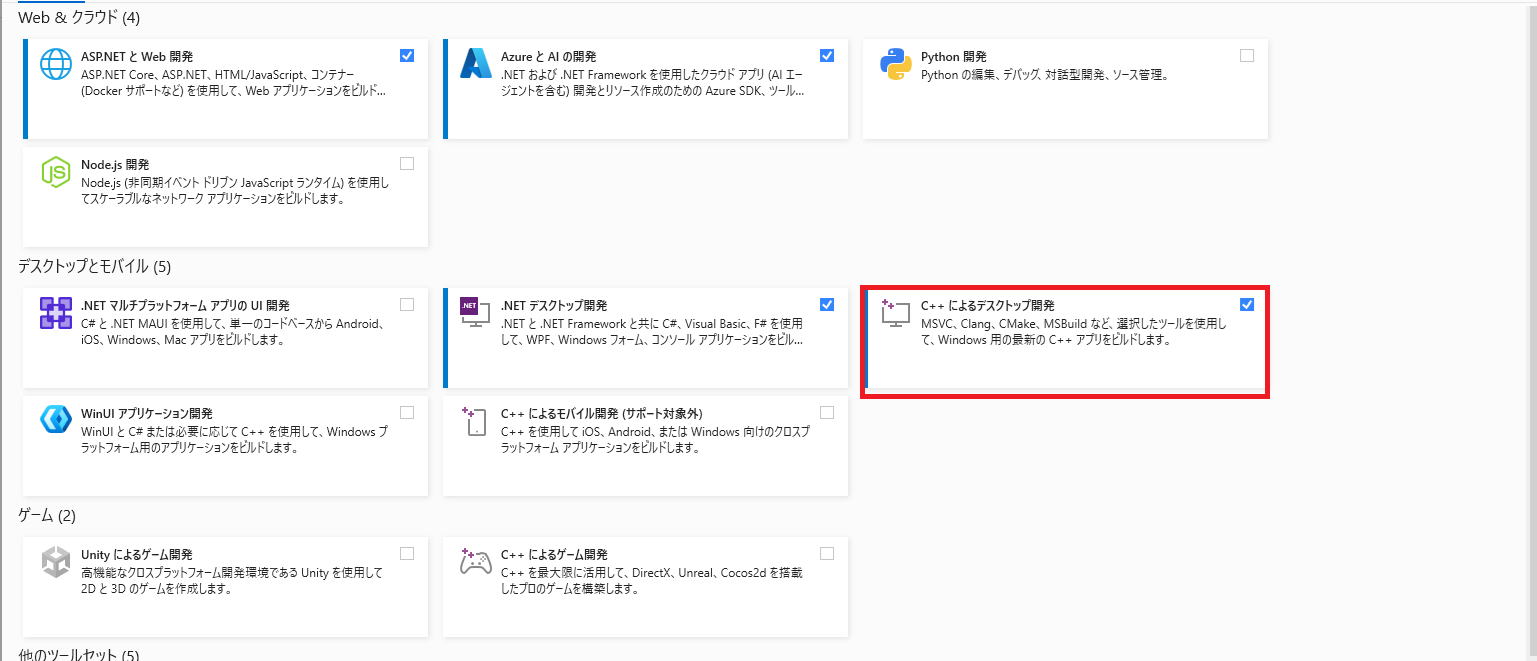The width and height of the screenshot is (1537, 661).
Task: Select the C++ によるゲーム開発 card title
Action: (554, 555)
